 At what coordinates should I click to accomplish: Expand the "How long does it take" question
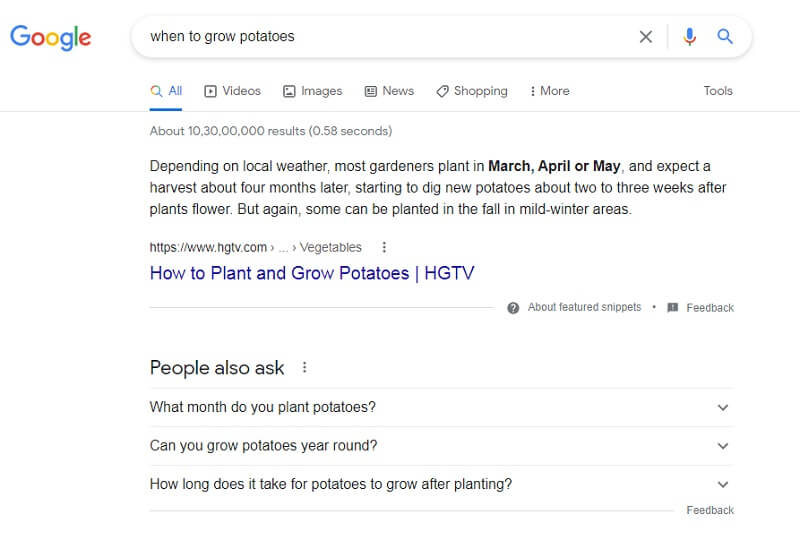pos(723,484)
